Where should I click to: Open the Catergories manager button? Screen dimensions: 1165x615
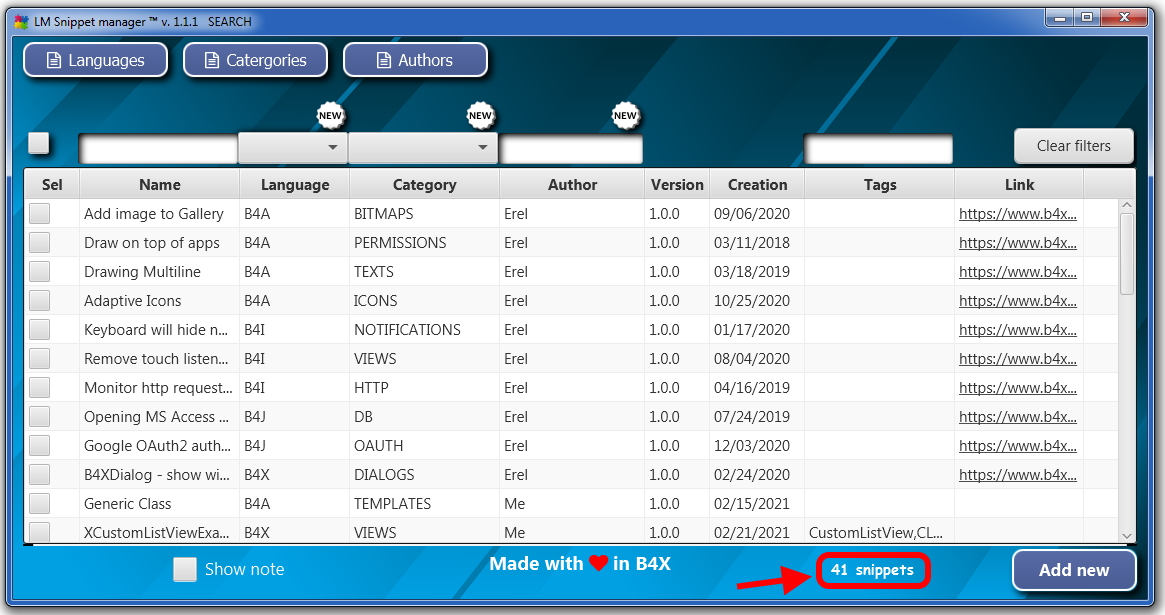256,60
